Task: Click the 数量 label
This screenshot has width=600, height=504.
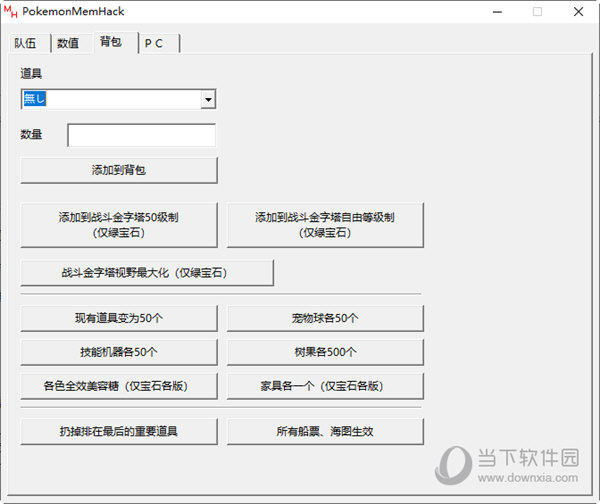Action: pos(31,134)
